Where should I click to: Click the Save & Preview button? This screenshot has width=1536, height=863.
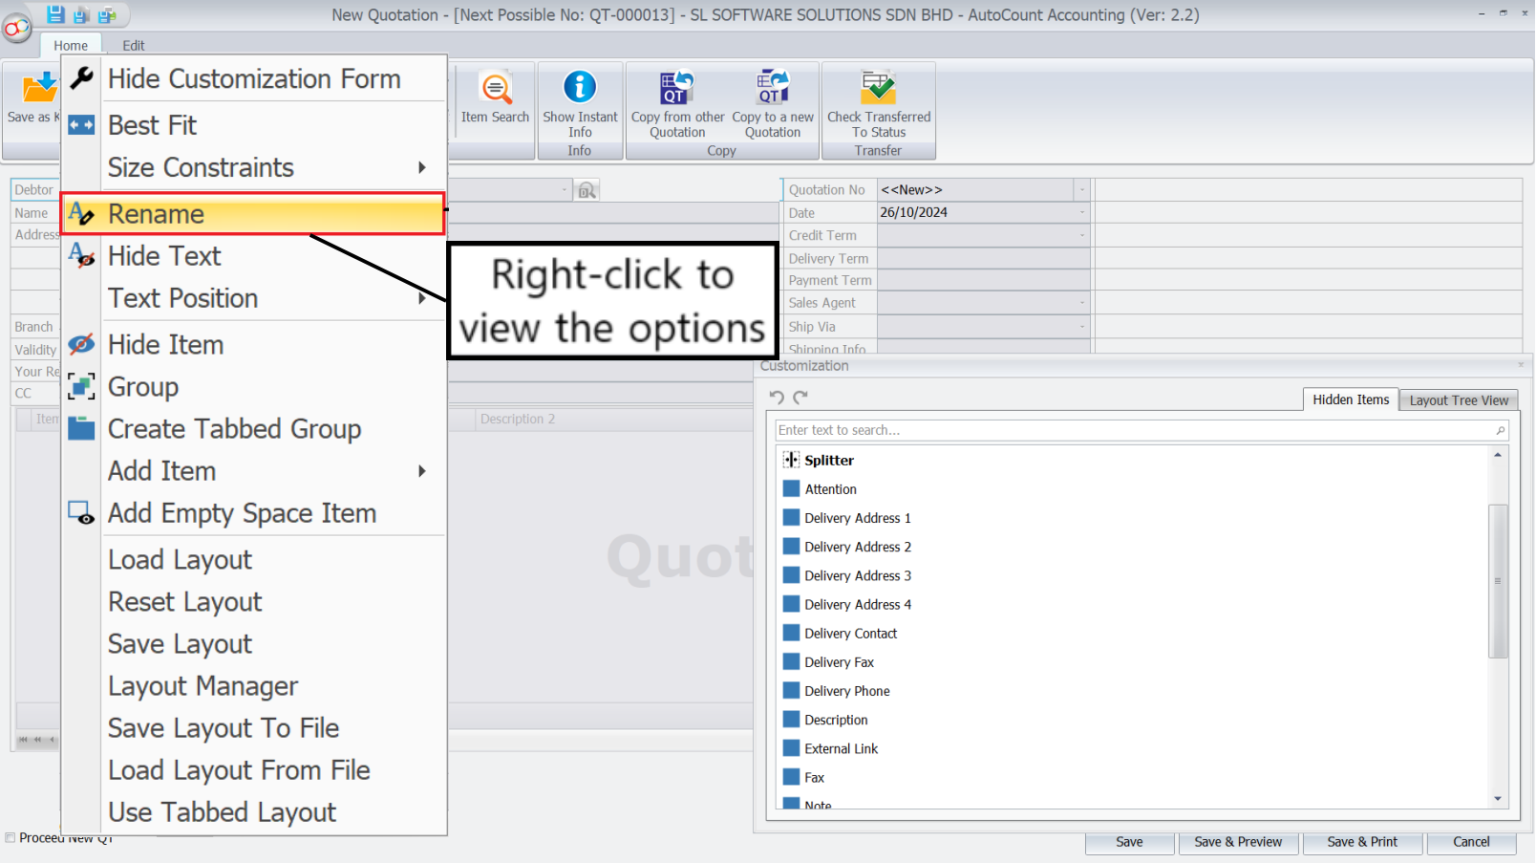coord(1238,842)
